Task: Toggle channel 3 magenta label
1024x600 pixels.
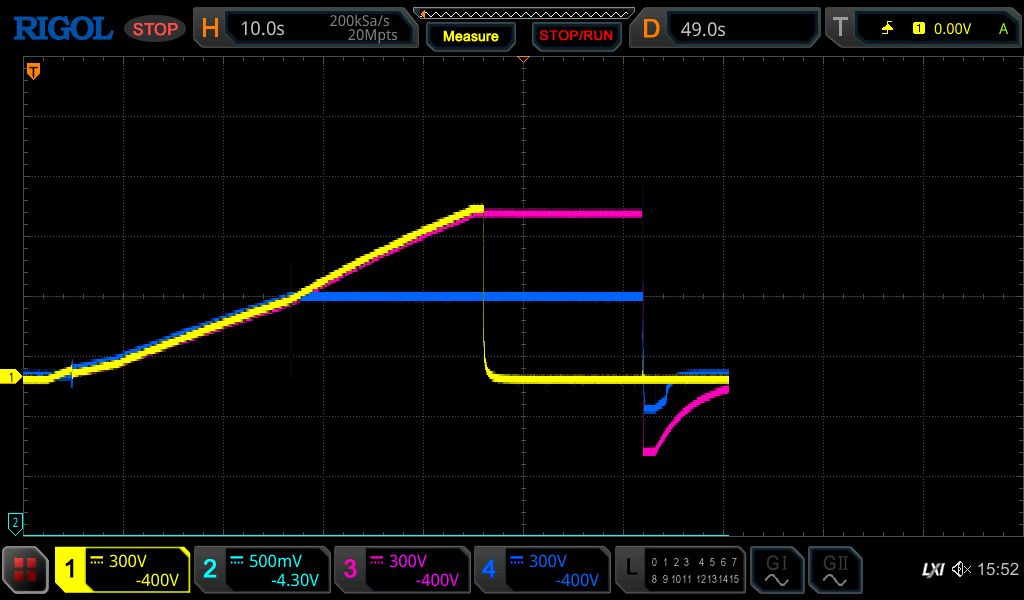Action: (x=402, y=570)
